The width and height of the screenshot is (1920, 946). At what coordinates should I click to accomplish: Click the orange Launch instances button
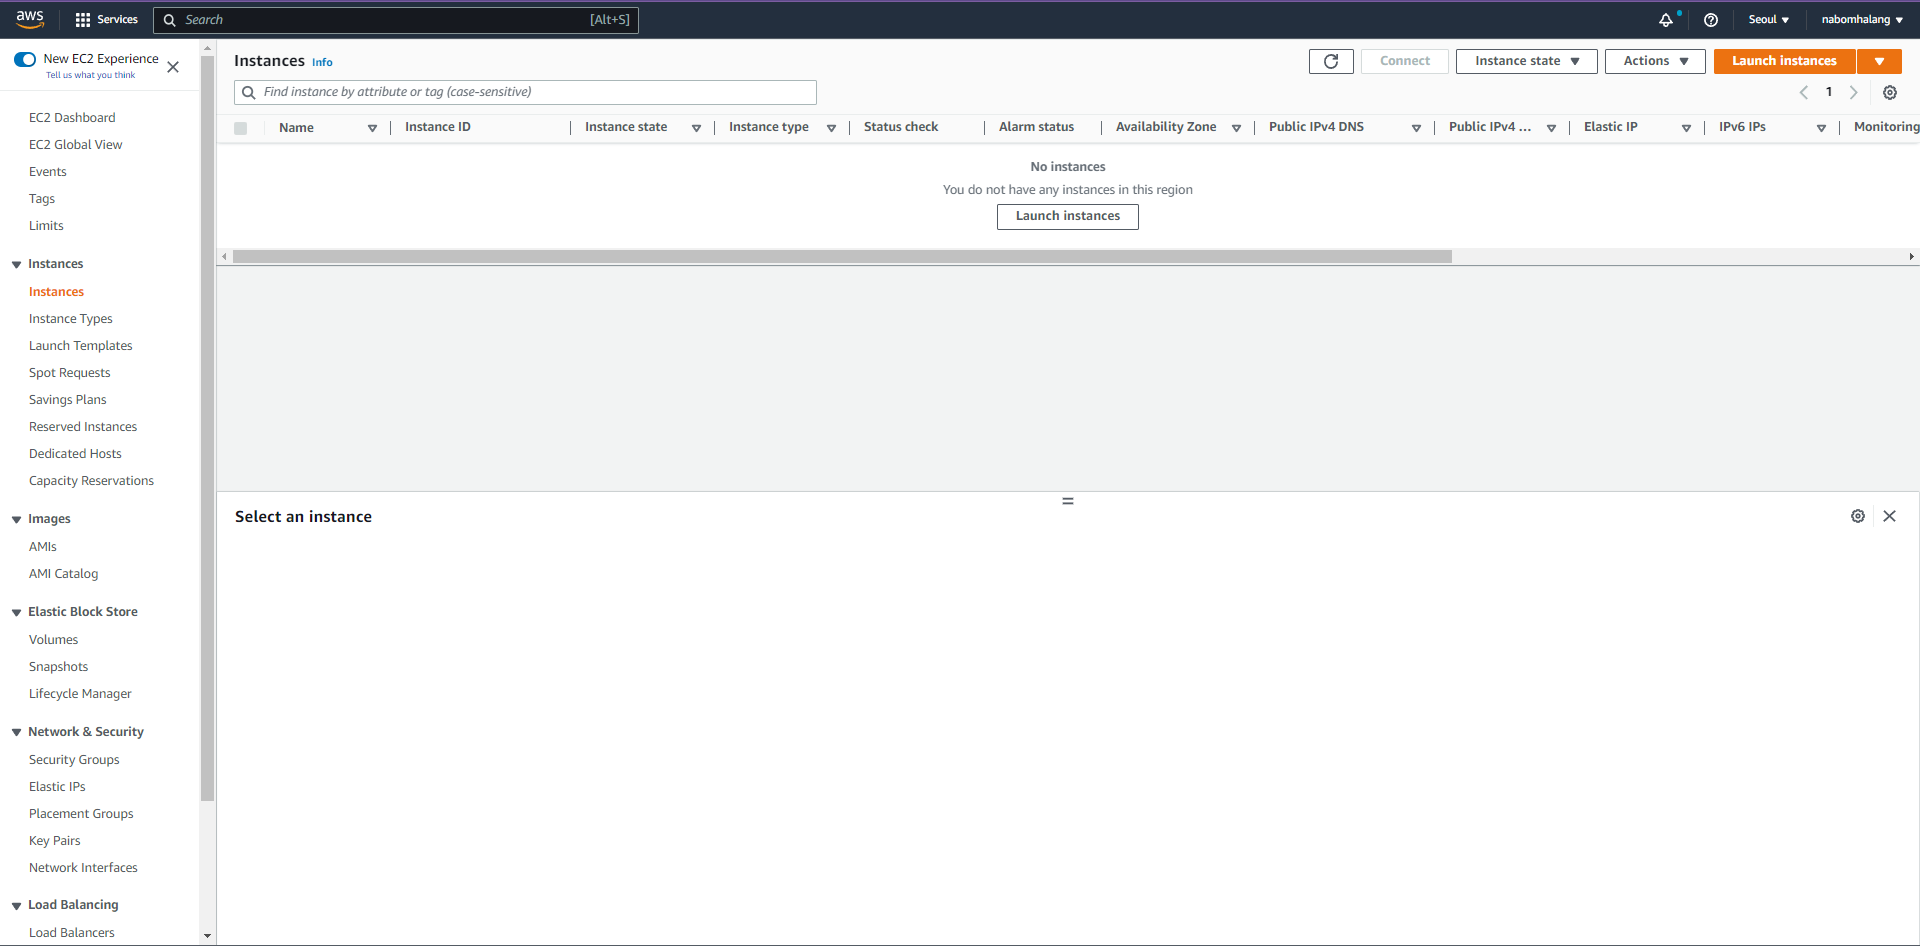pyautogui.click(x=1784, y=61)
